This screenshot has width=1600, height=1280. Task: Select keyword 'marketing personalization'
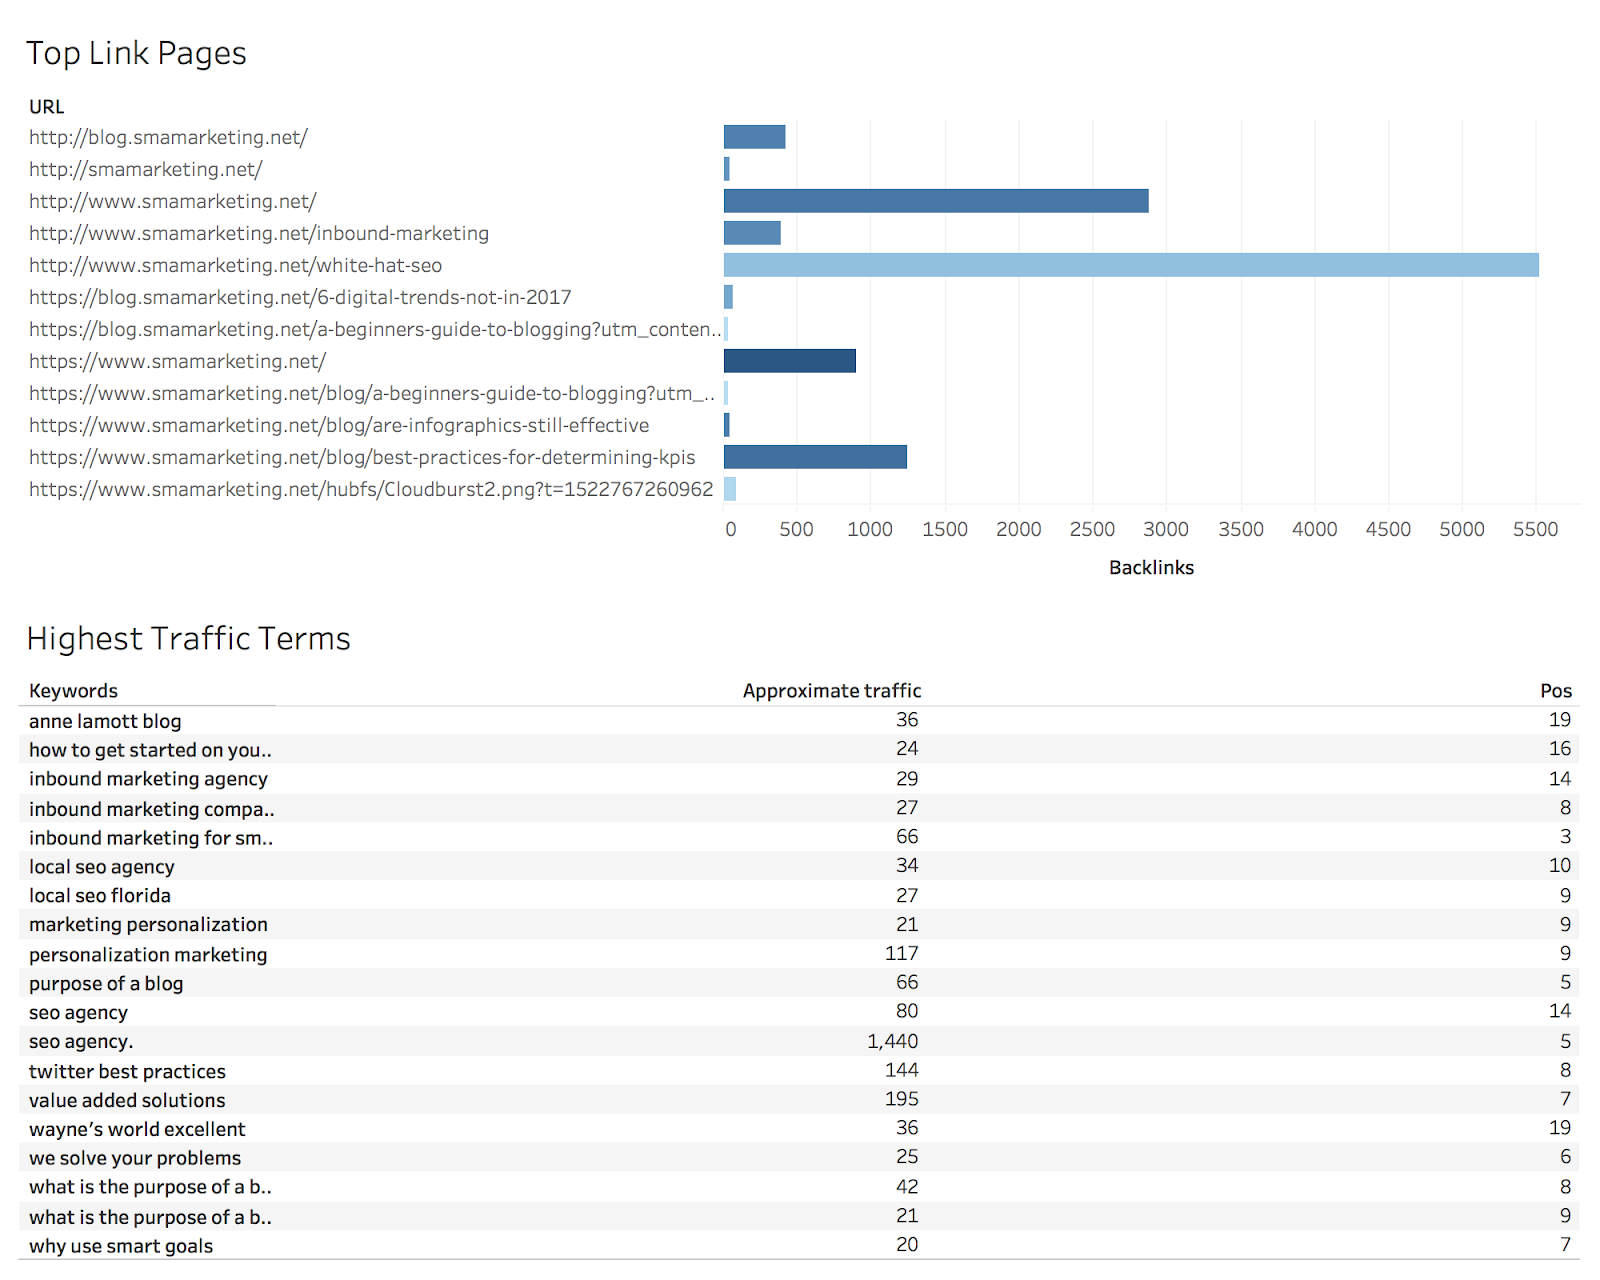point(148,925)
